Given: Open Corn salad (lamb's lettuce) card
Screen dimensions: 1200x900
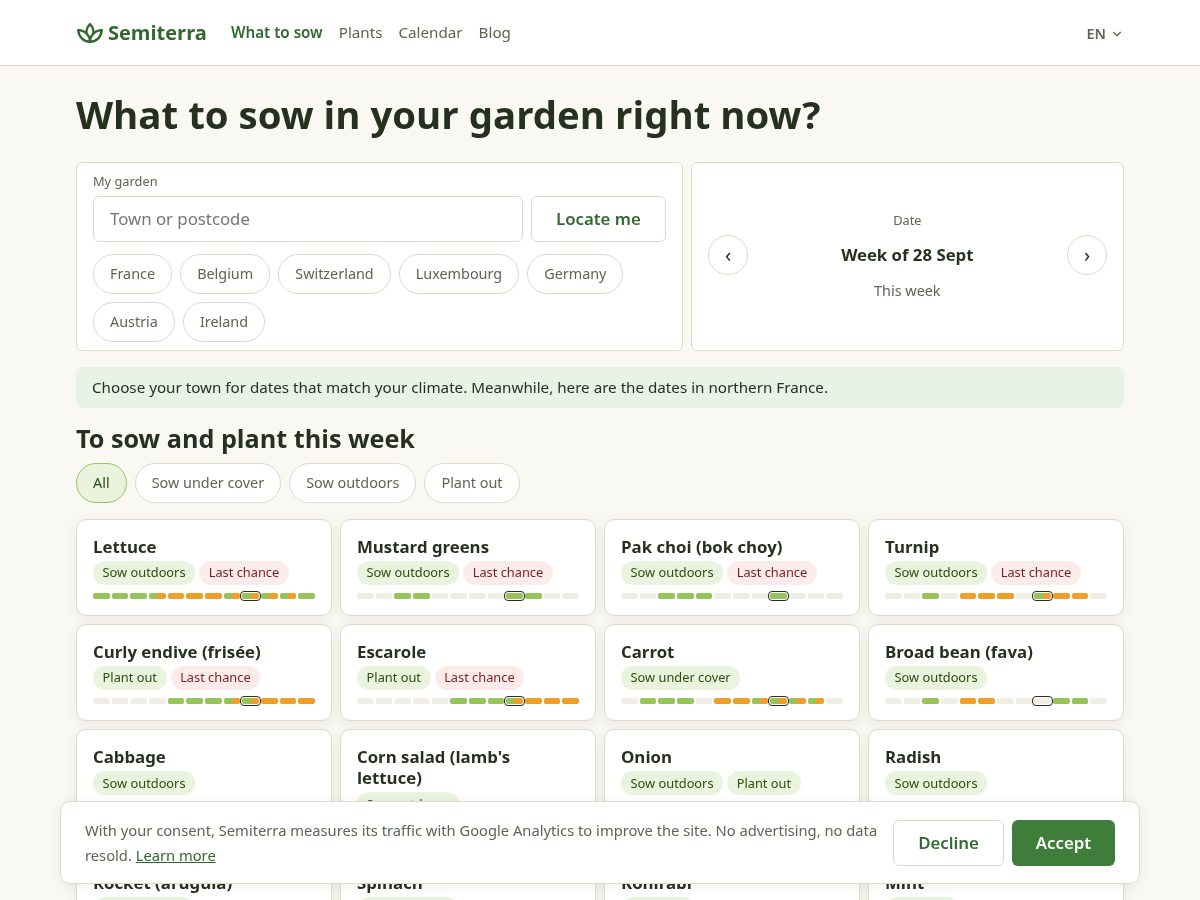Looking at the screenshot, I should [468, 766].
